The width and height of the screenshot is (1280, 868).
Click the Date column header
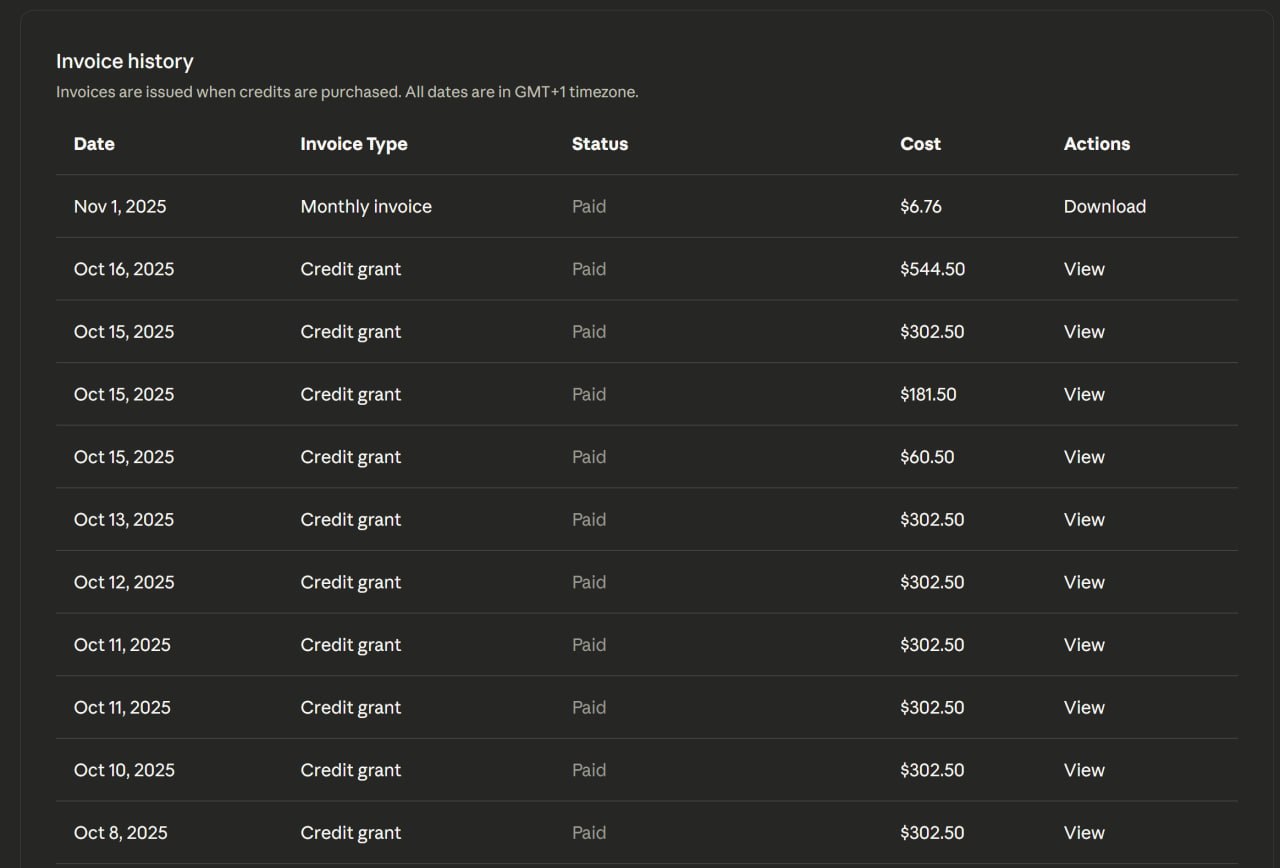pyautogui.click(x=94, y=144)
